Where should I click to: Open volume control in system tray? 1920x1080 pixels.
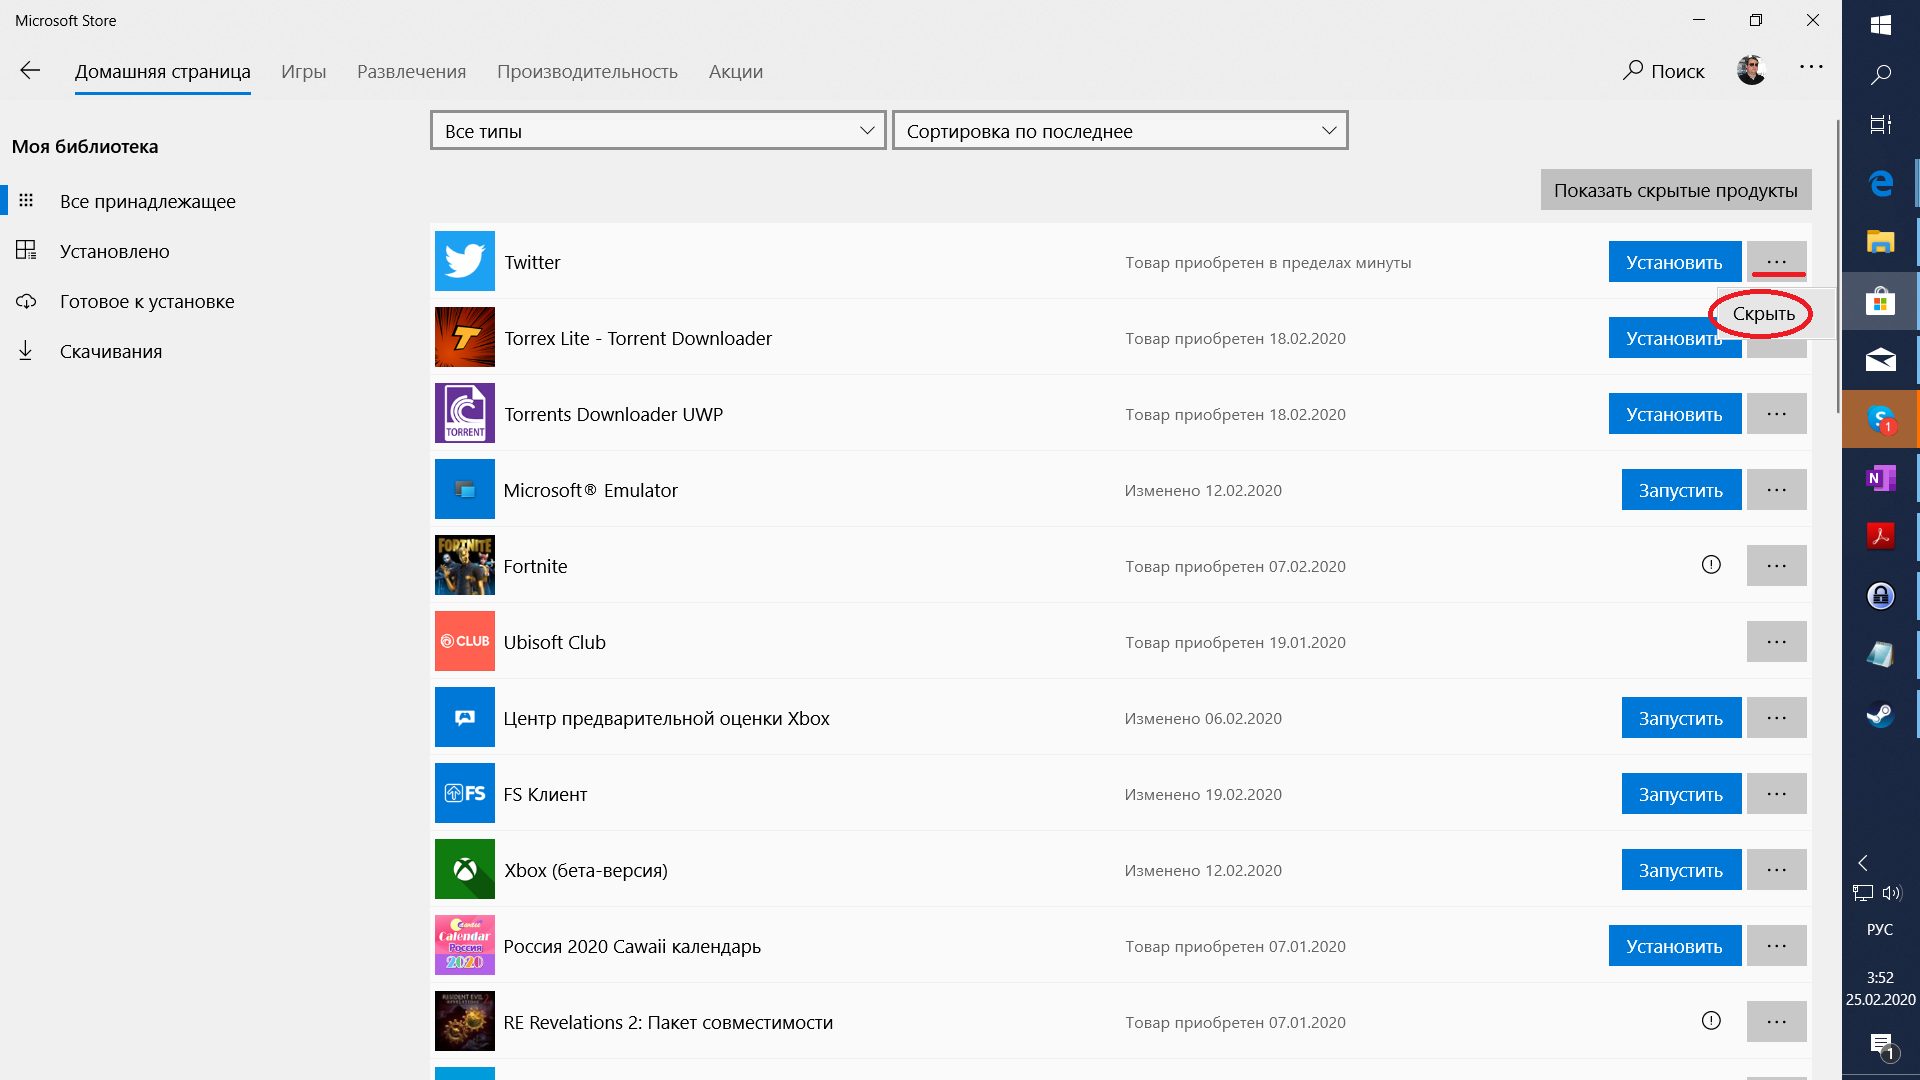point(1892,893)
